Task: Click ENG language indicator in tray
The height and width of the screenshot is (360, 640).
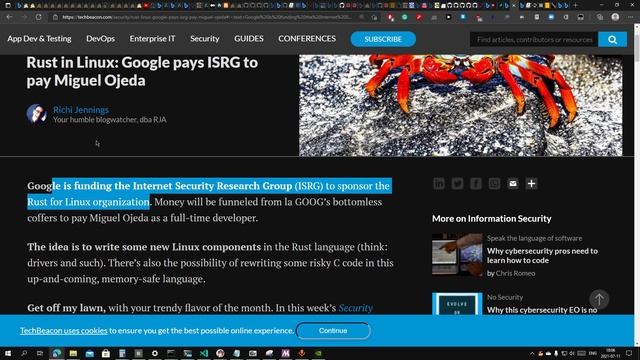Action: click(593, 353)
